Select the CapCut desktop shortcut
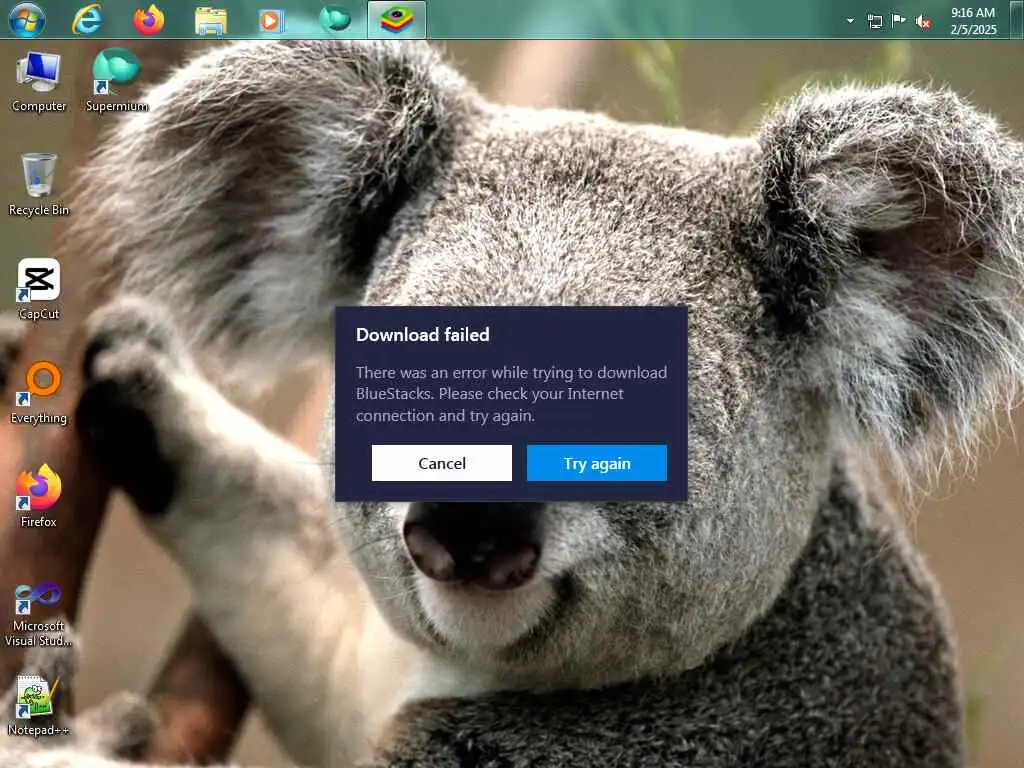Screen dimensions: 1024x768 (x=39, y=289)
